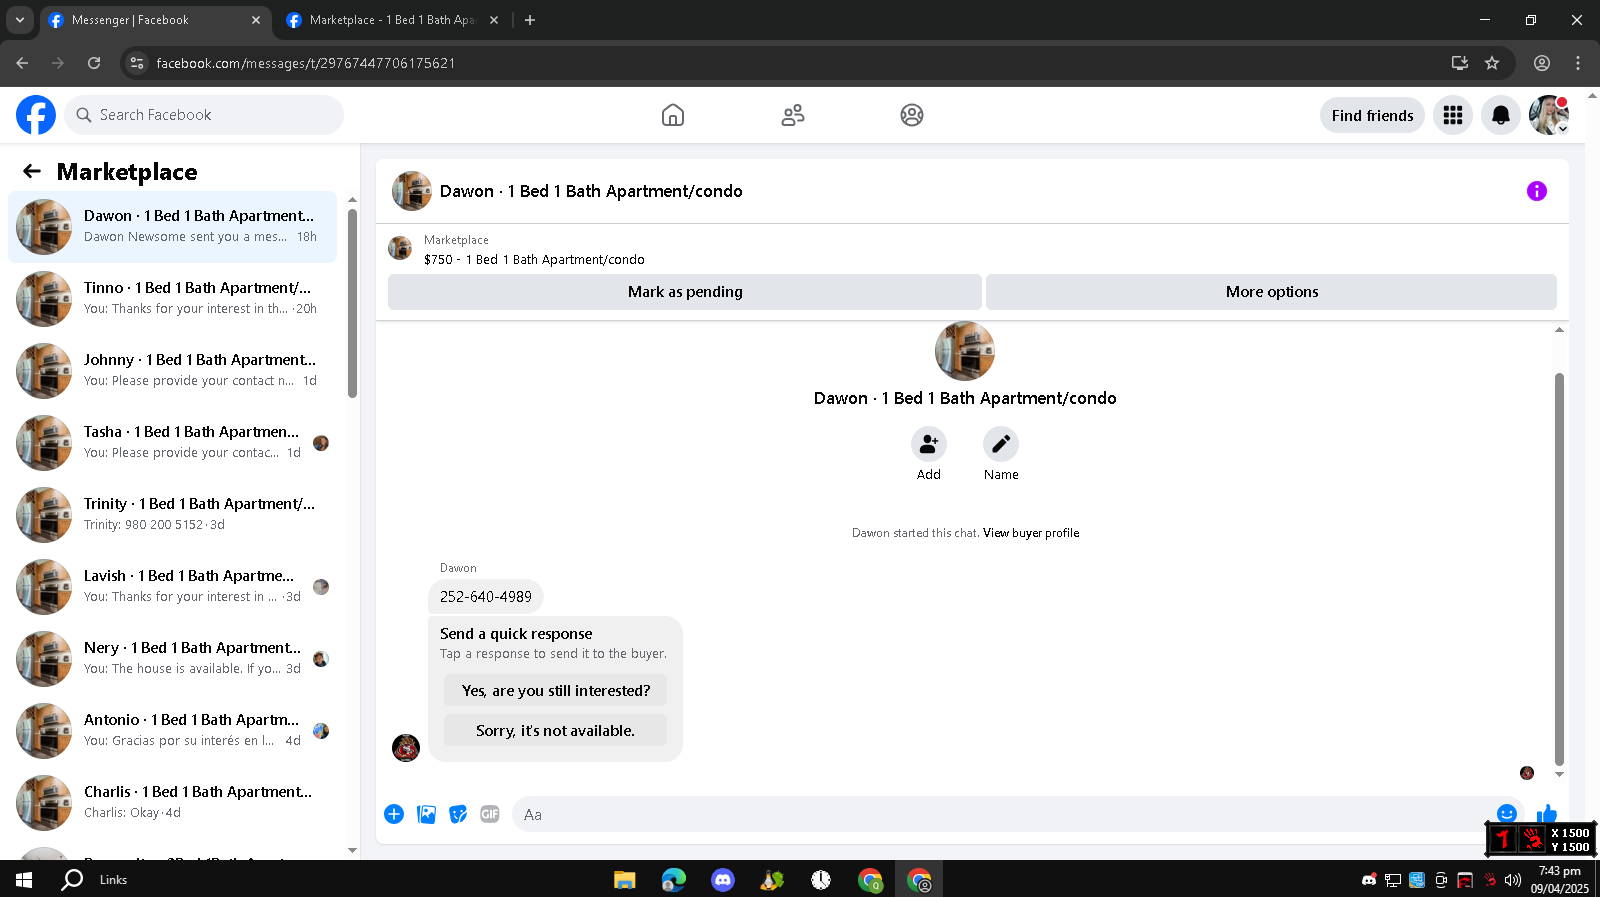Open the taskbar clock and date

[1559, 880]
